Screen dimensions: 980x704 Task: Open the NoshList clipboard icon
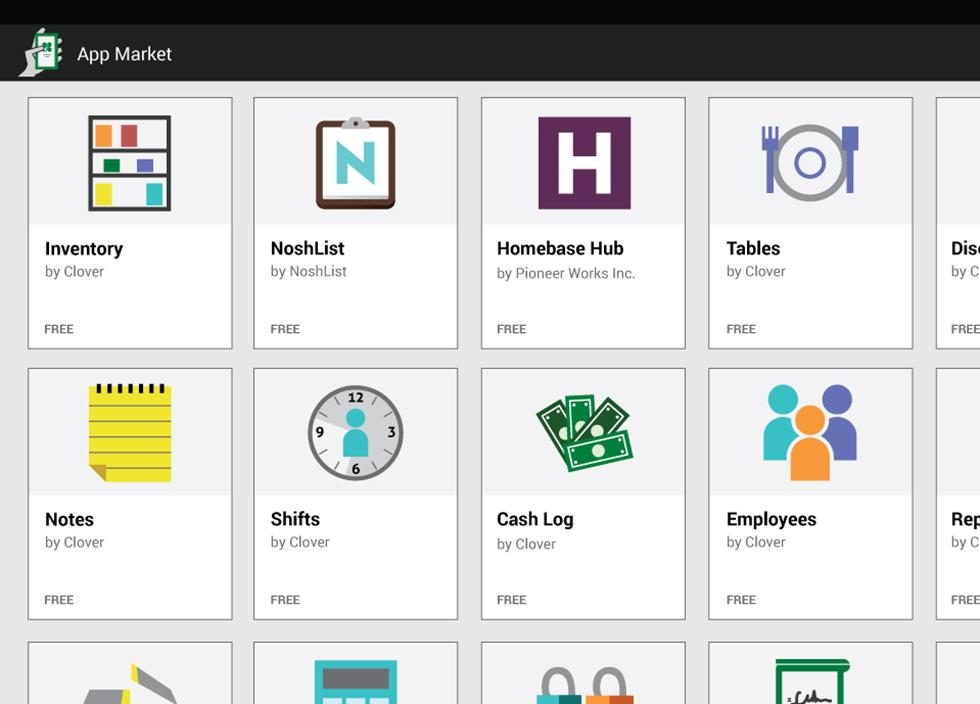356,163
